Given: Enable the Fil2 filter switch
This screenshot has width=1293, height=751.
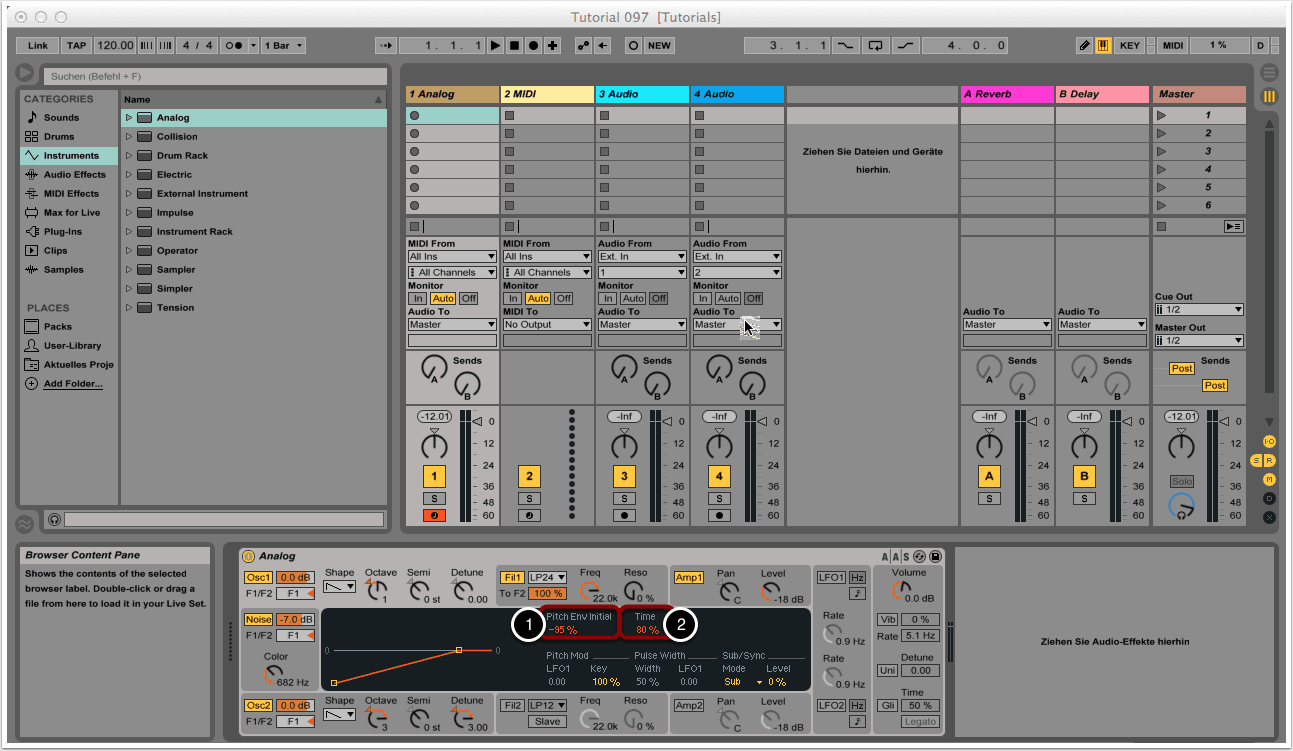Looking at the screenshot, I should pos(512,705).
